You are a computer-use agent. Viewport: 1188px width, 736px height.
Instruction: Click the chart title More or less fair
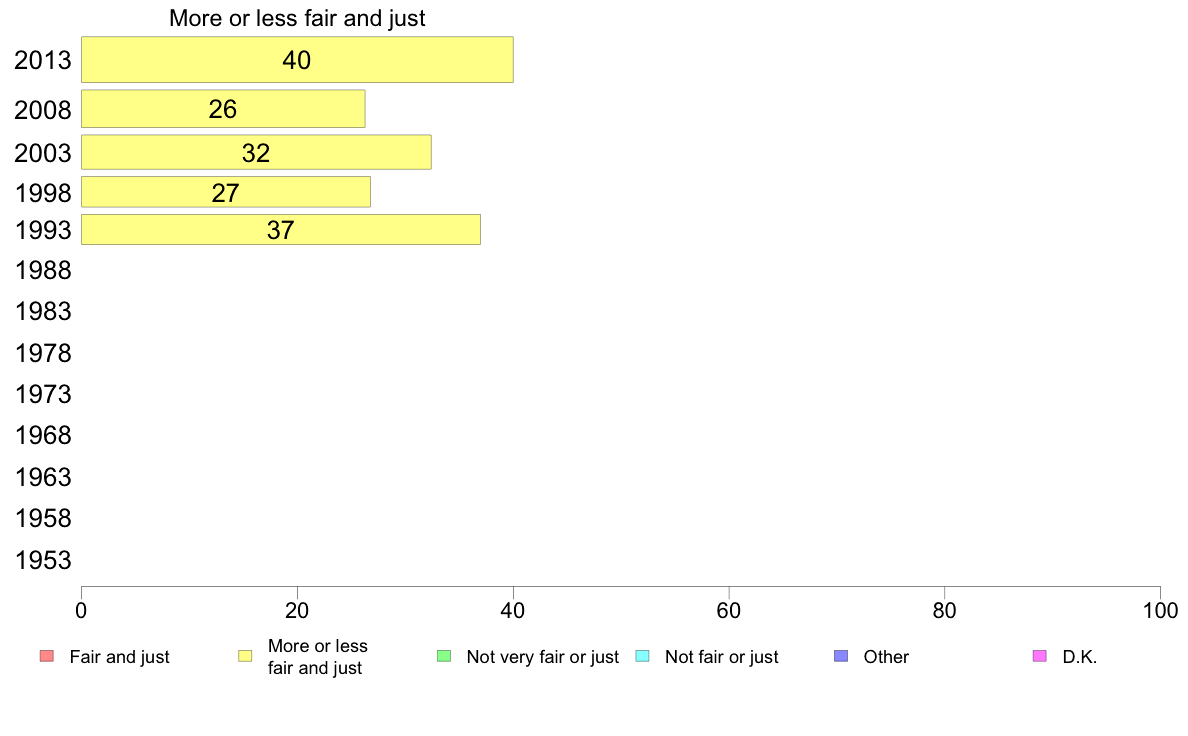(x=297, y=18)
